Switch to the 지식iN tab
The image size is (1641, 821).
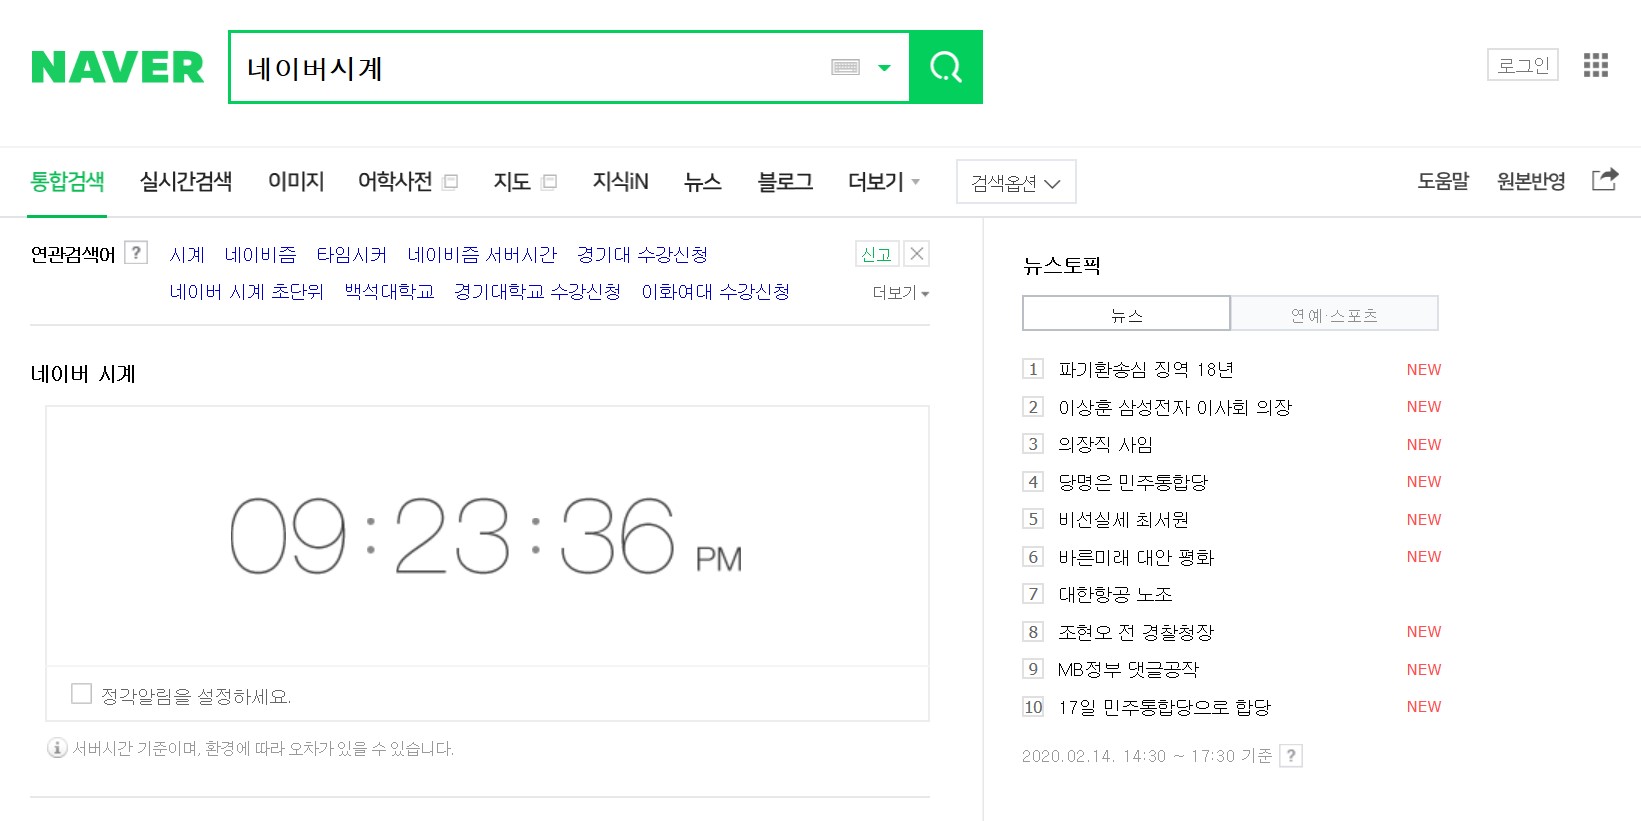point(620,181)
